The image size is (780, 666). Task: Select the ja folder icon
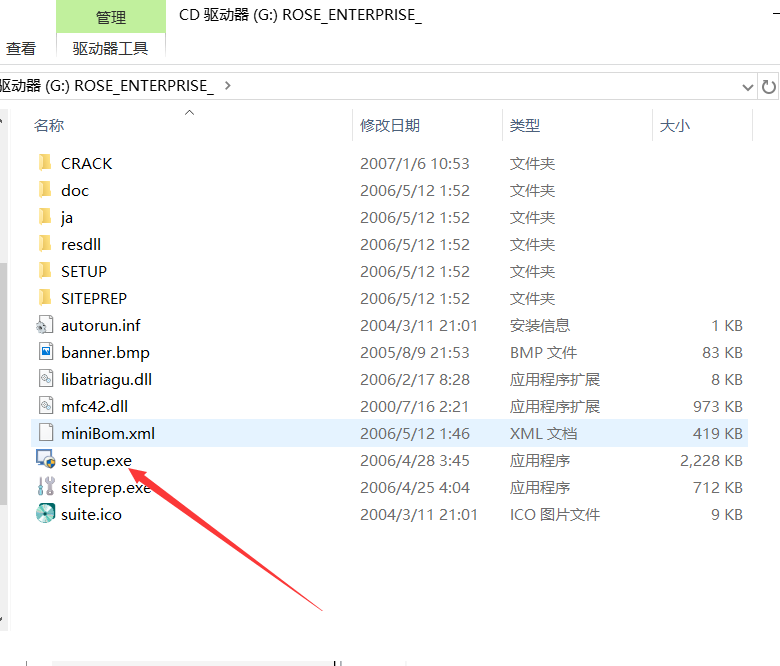click(45, 216)
